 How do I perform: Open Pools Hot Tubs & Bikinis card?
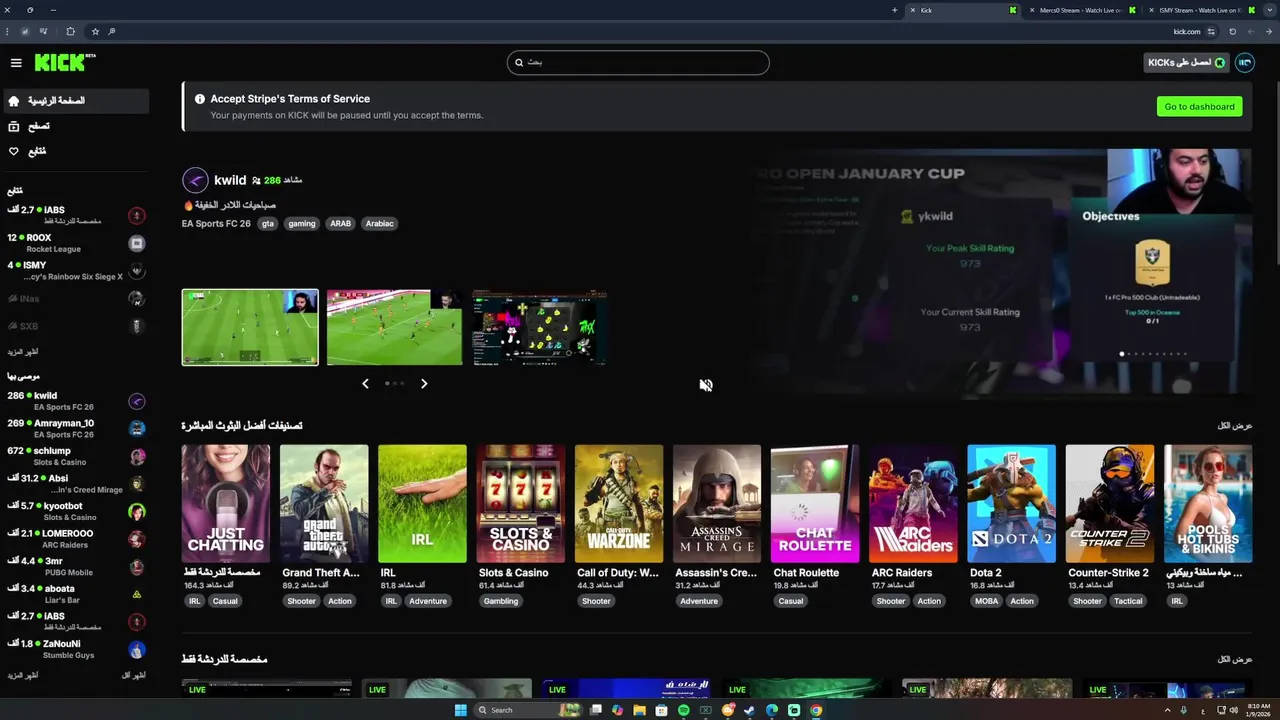[x=1208, y=504]
